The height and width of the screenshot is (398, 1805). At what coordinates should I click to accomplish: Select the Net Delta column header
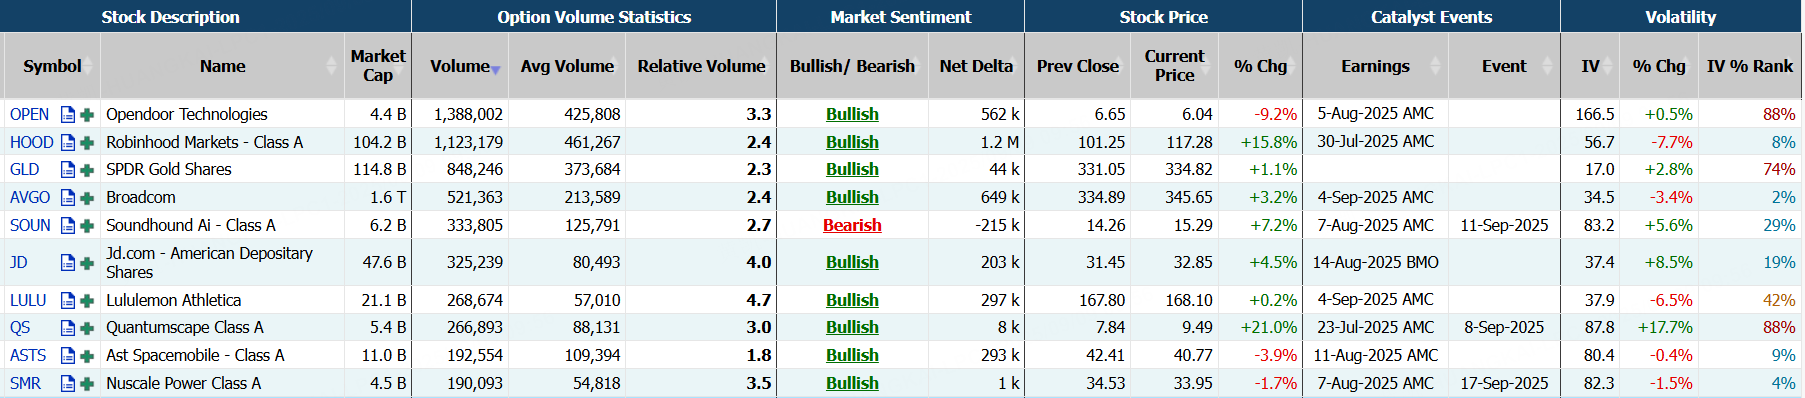(976, 66)
